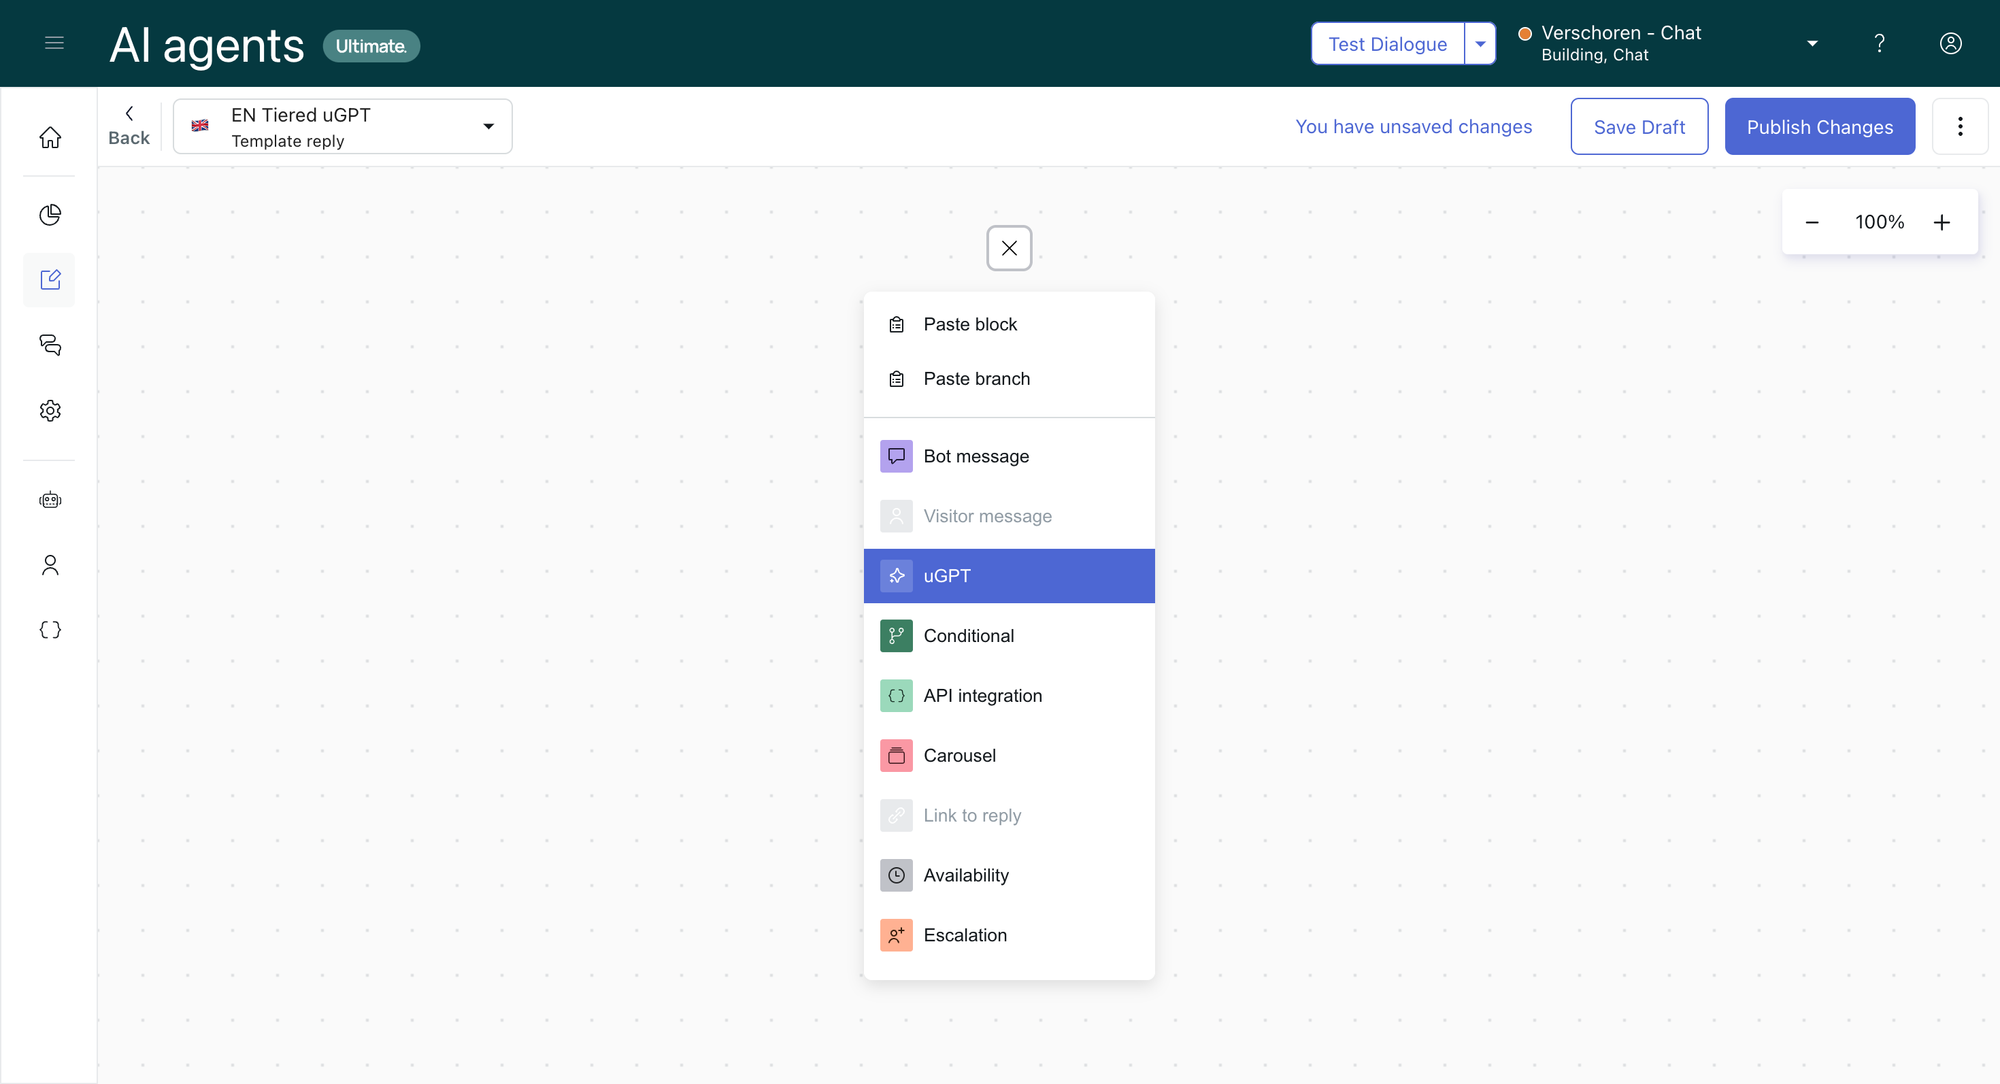The width and height of the screenshot is (2000, 1084).
Task: Select uGPT from the block menu
Action: click(x=1008, y=576)
